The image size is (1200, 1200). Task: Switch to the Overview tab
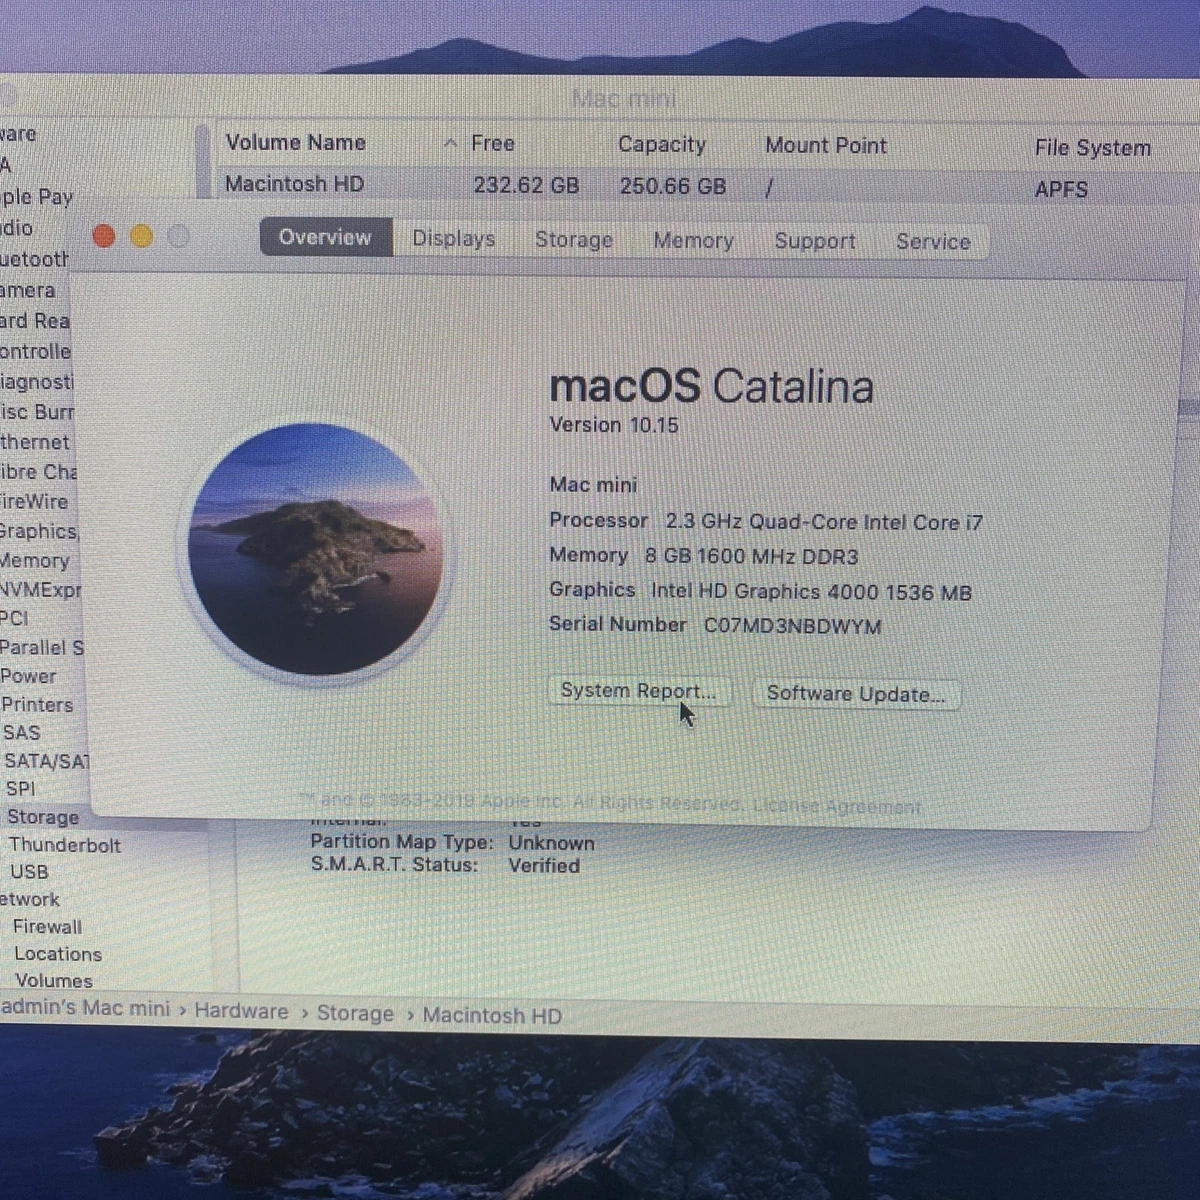(325, 237)
